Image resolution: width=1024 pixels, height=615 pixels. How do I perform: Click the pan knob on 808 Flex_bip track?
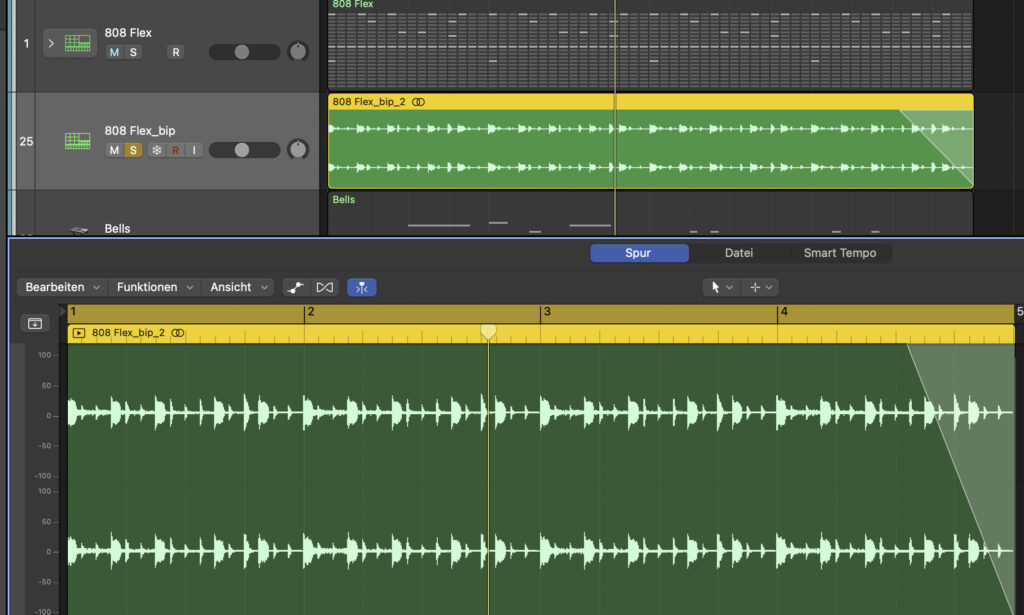[298, 150]
